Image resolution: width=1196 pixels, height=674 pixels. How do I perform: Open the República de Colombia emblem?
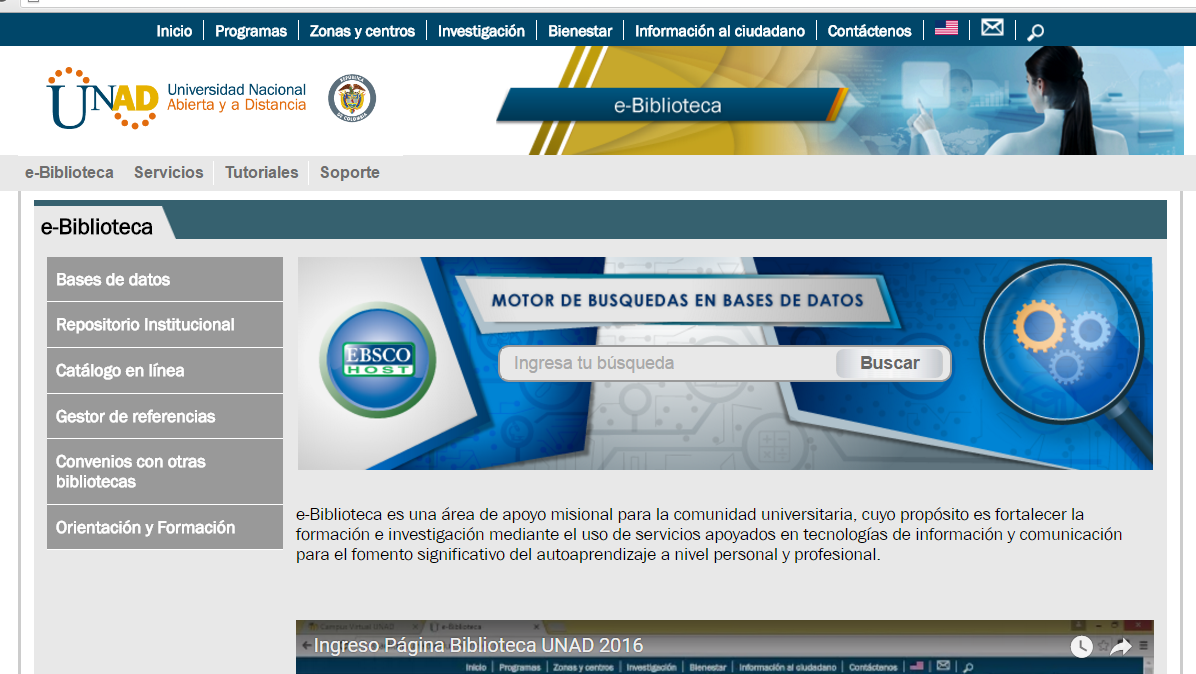click(352, 98)
